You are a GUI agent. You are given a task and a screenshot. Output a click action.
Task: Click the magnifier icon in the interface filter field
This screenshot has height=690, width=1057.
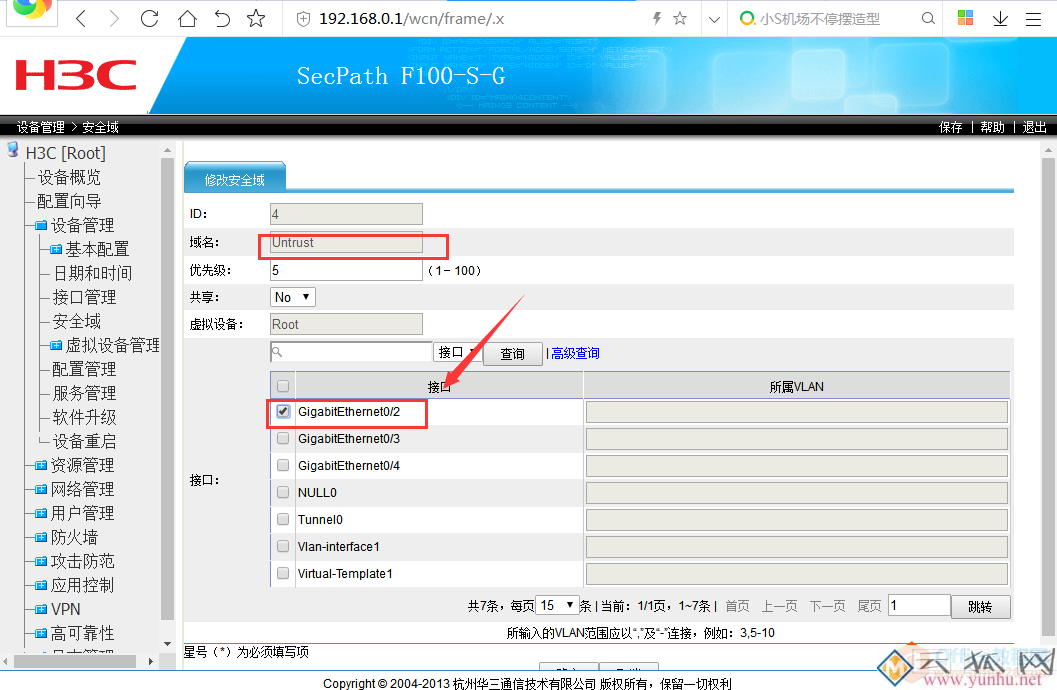tap(277, 352)
